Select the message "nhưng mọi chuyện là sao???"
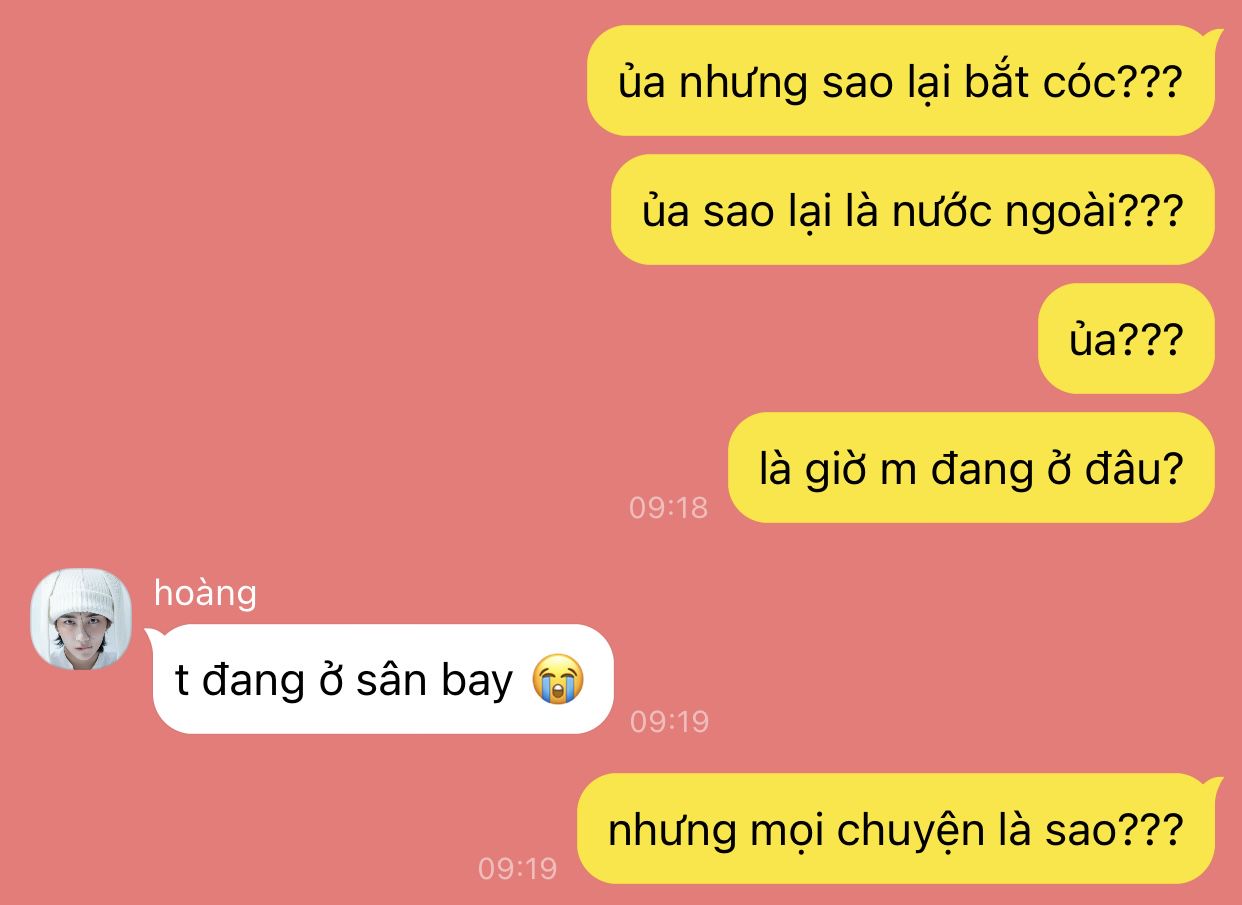 (896, 829)
